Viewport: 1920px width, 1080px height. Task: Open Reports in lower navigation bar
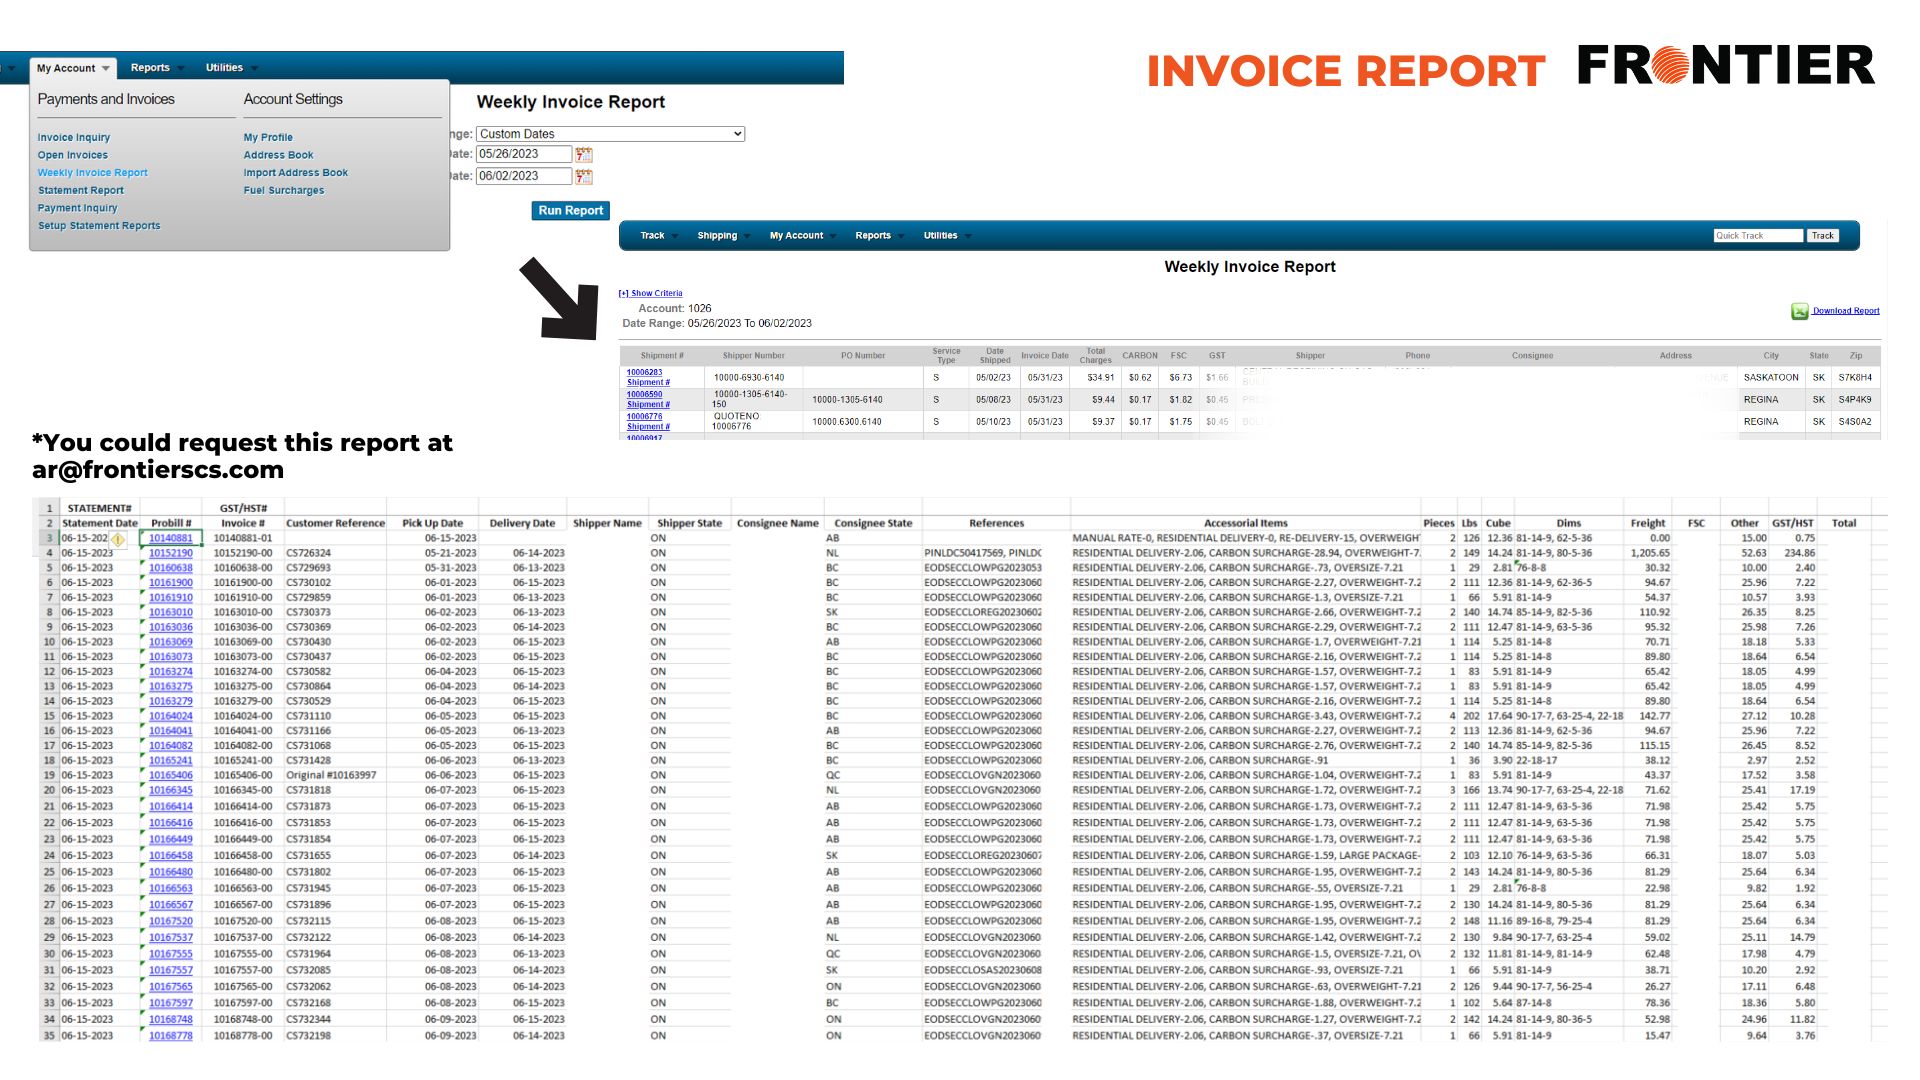pyautogui.click(x=873, y=236)
